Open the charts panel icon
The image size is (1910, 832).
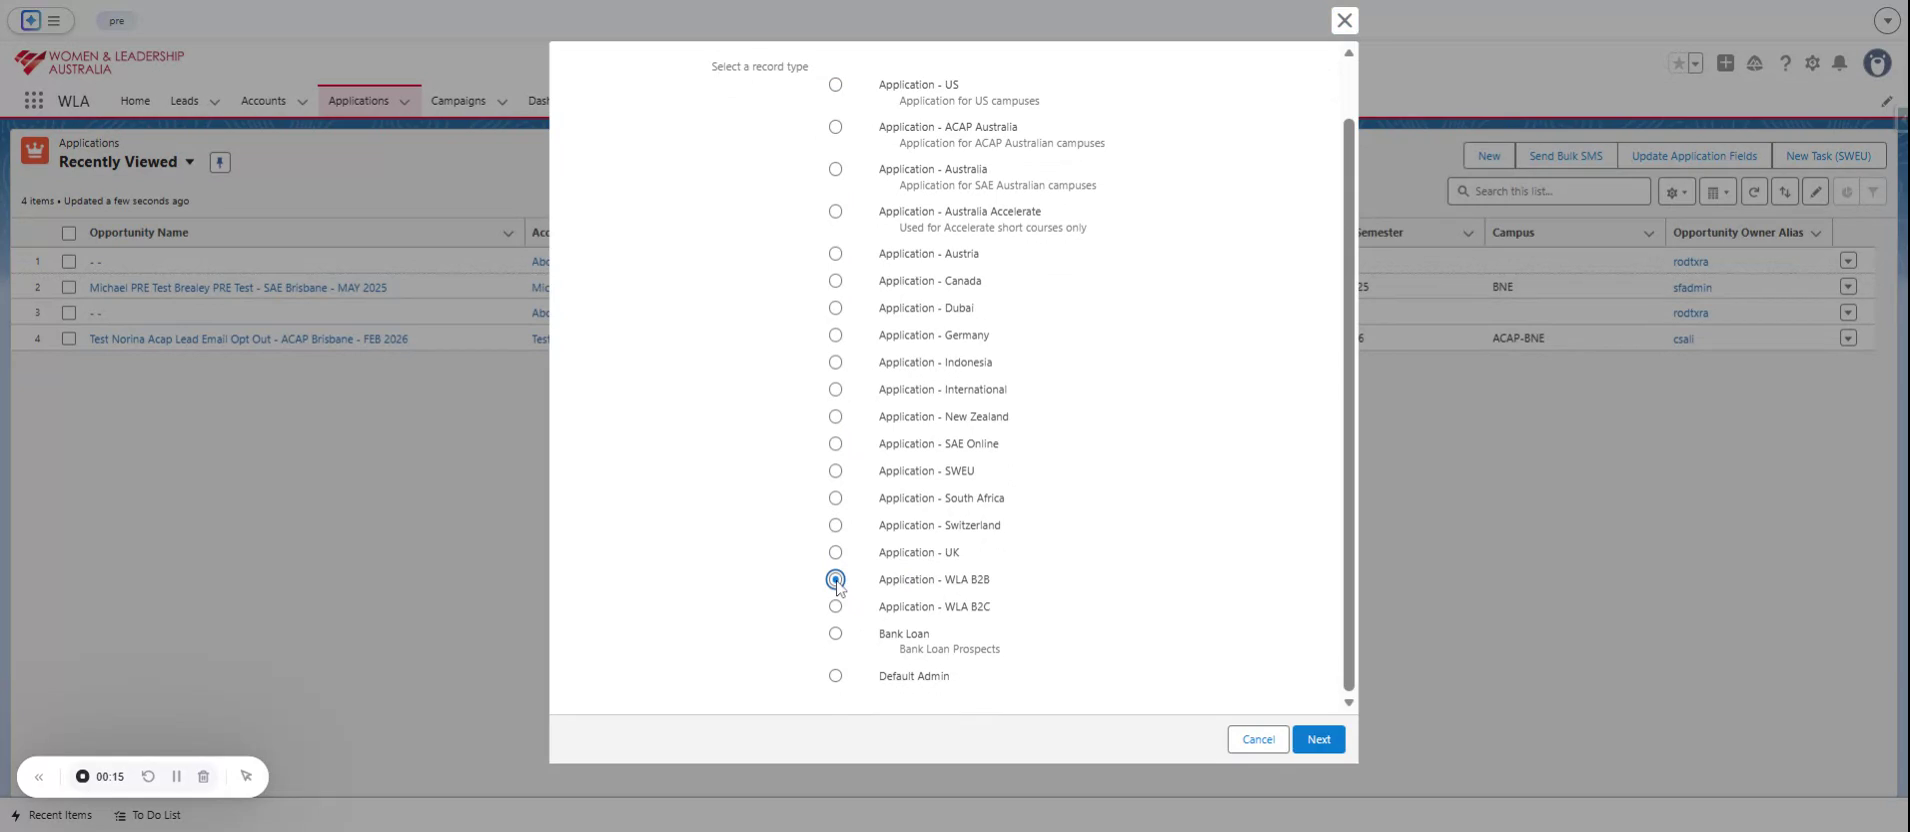click(x=1847, y=191)
